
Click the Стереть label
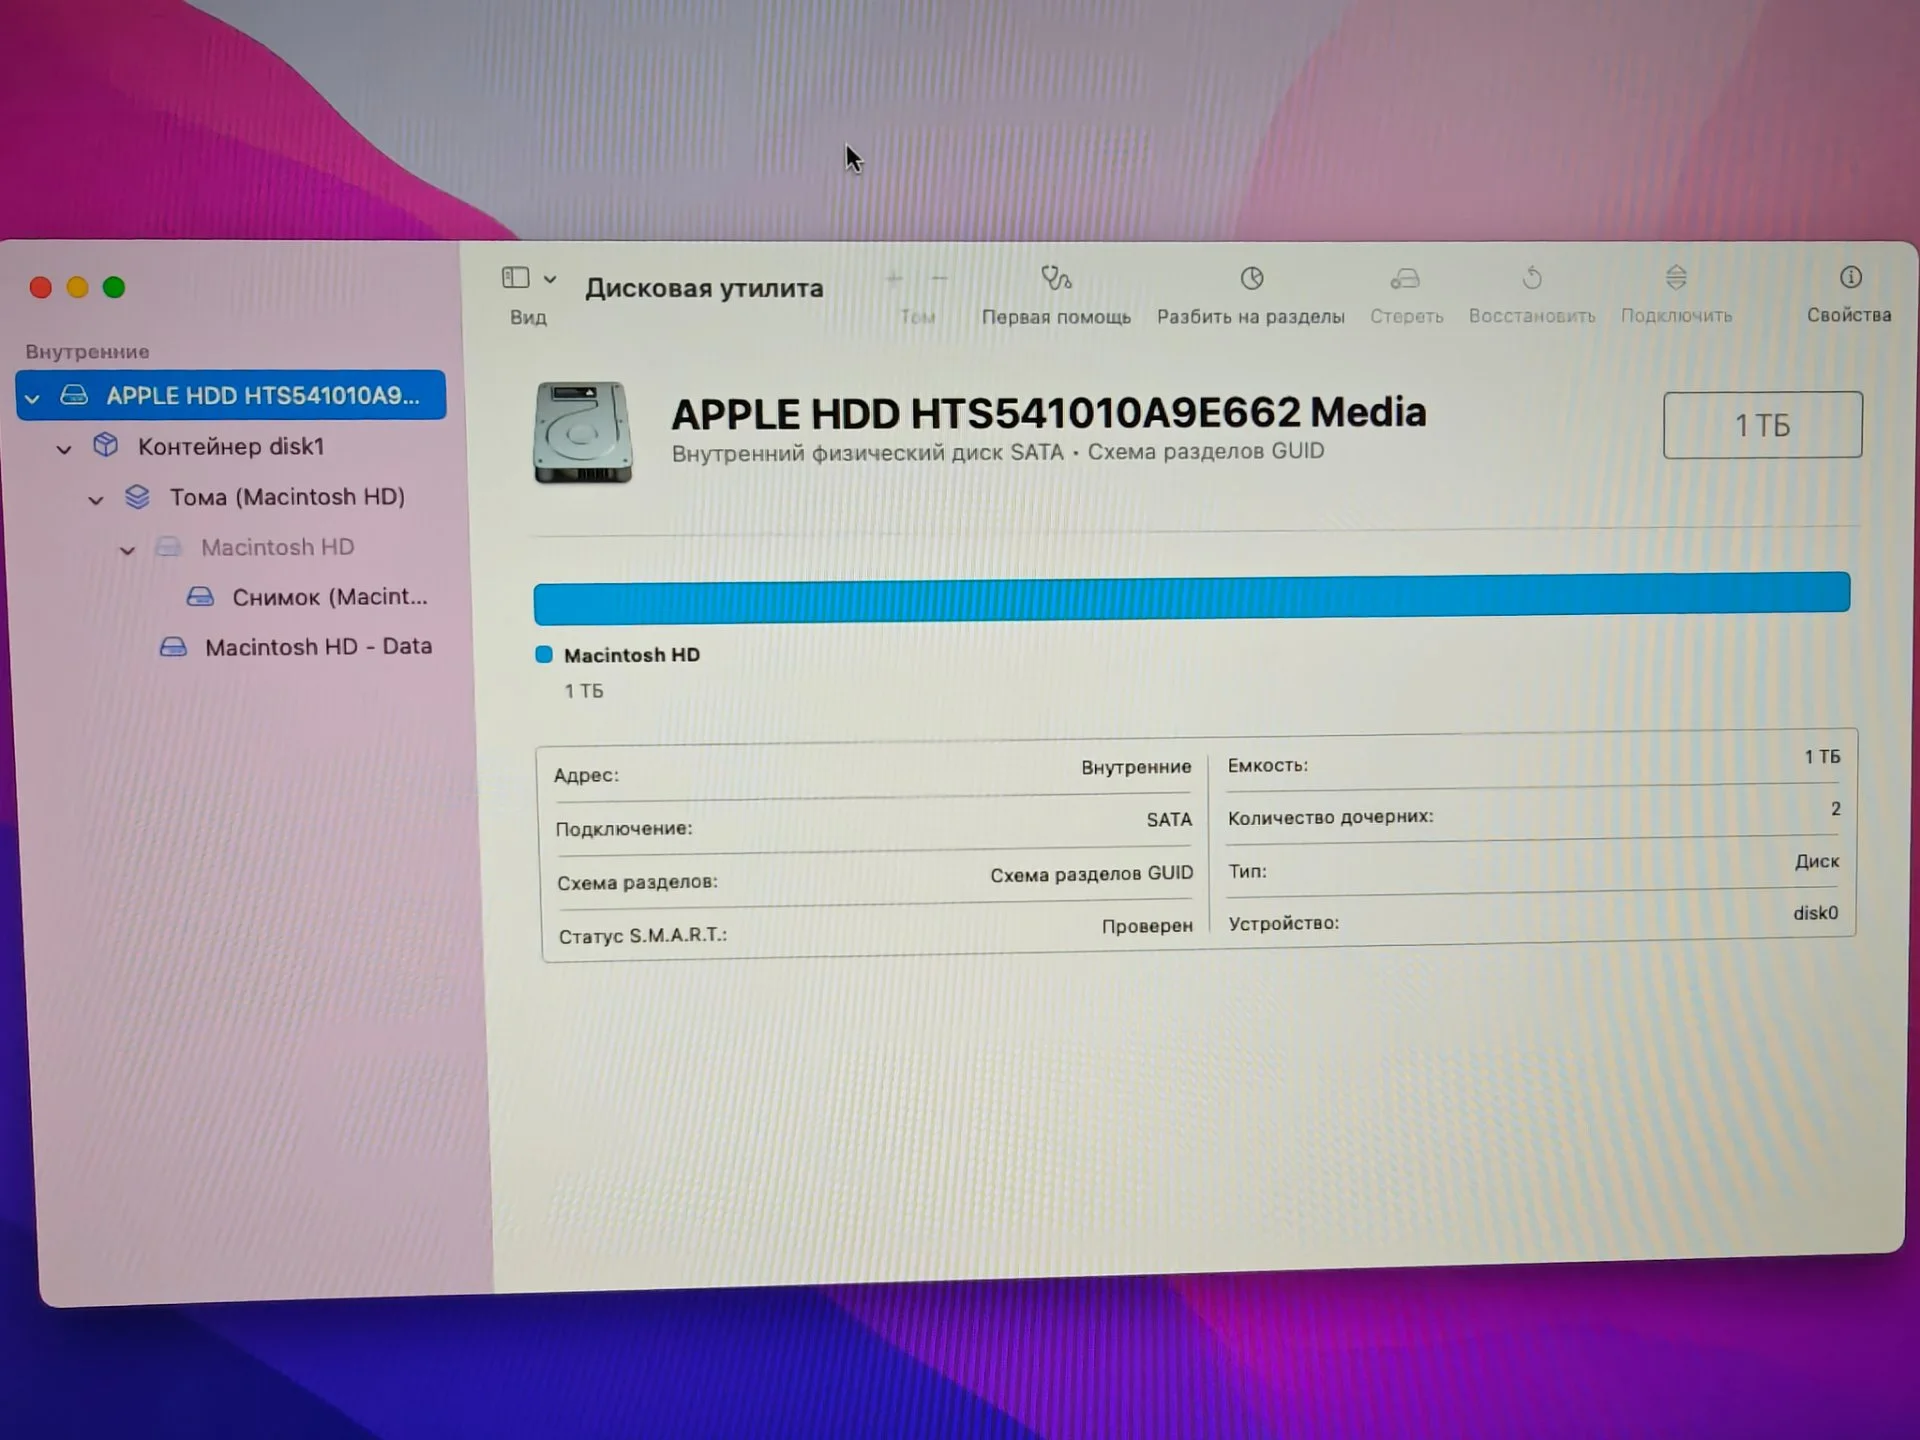(1407, 316)
